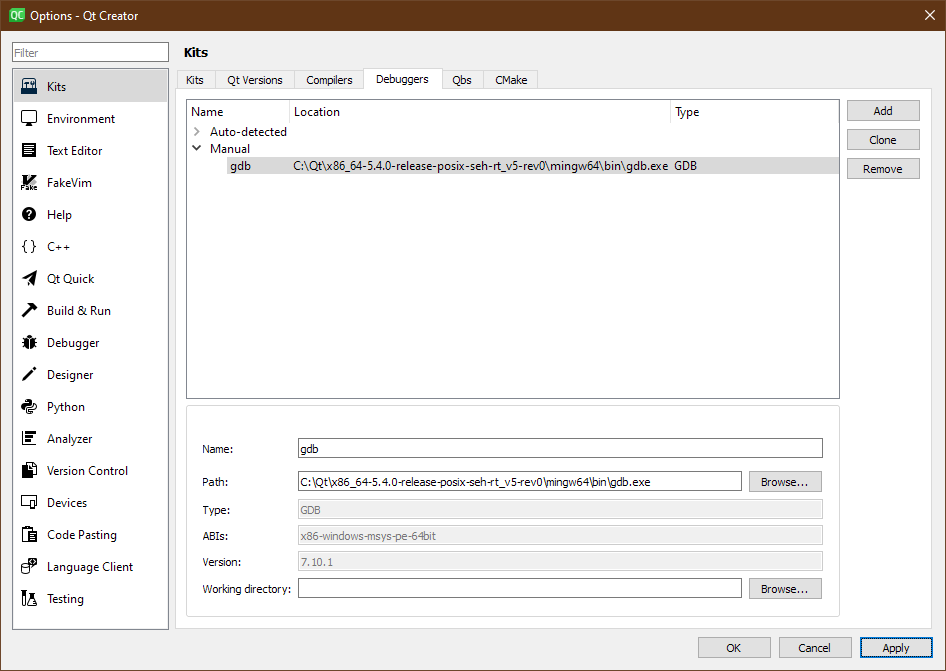The height and width of the screenshot is (671, 946).
Task: Clone the selected debugger entry
Action: 883,139
